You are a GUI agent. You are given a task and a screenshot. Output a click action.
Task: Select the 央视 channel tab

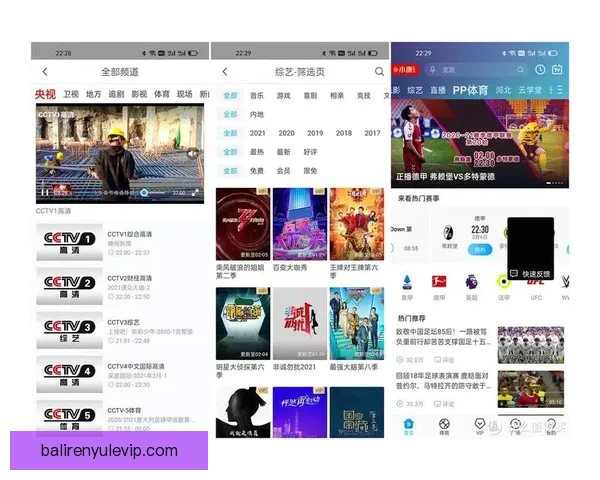pyautogui.click(x=45, y=94)
